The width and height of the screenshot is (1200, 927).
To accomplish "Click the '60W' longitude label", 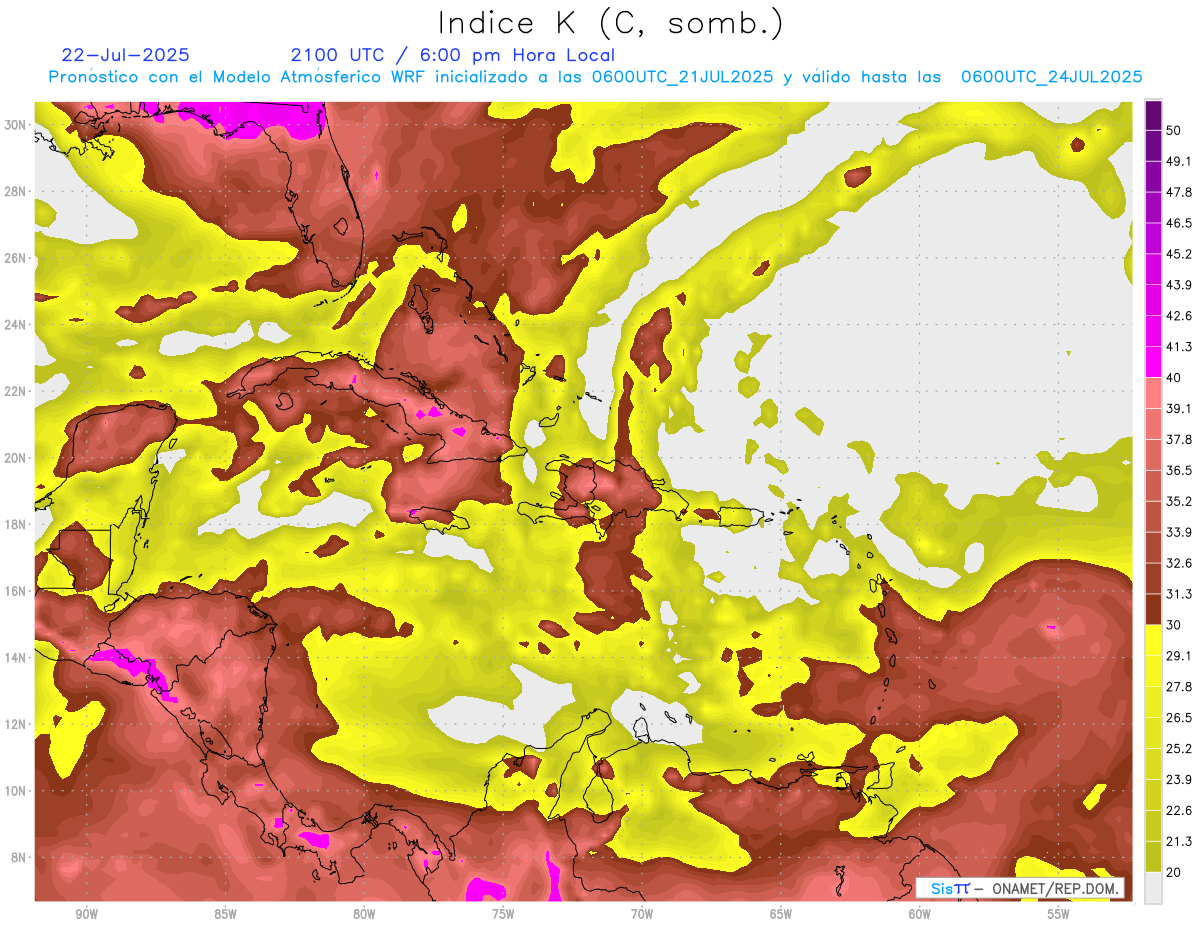I will click(920, 914).
